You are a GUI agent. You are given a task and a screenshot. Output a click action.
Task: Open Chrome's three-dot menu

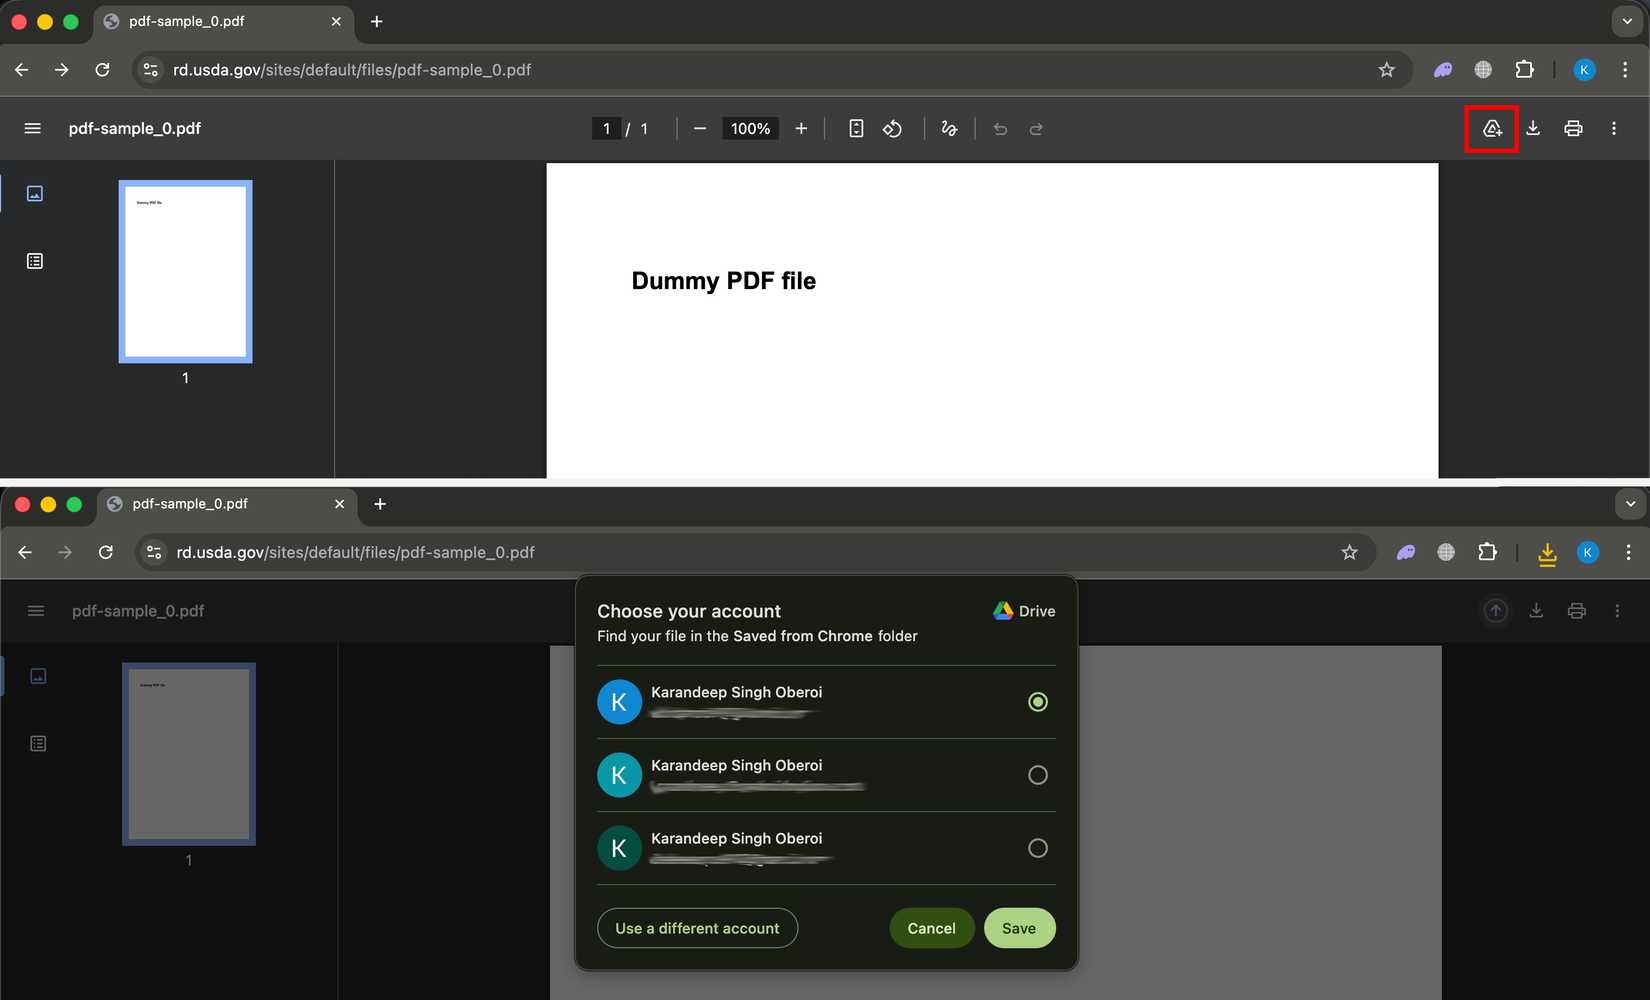pyautogui.click(x=1626, y=69)
